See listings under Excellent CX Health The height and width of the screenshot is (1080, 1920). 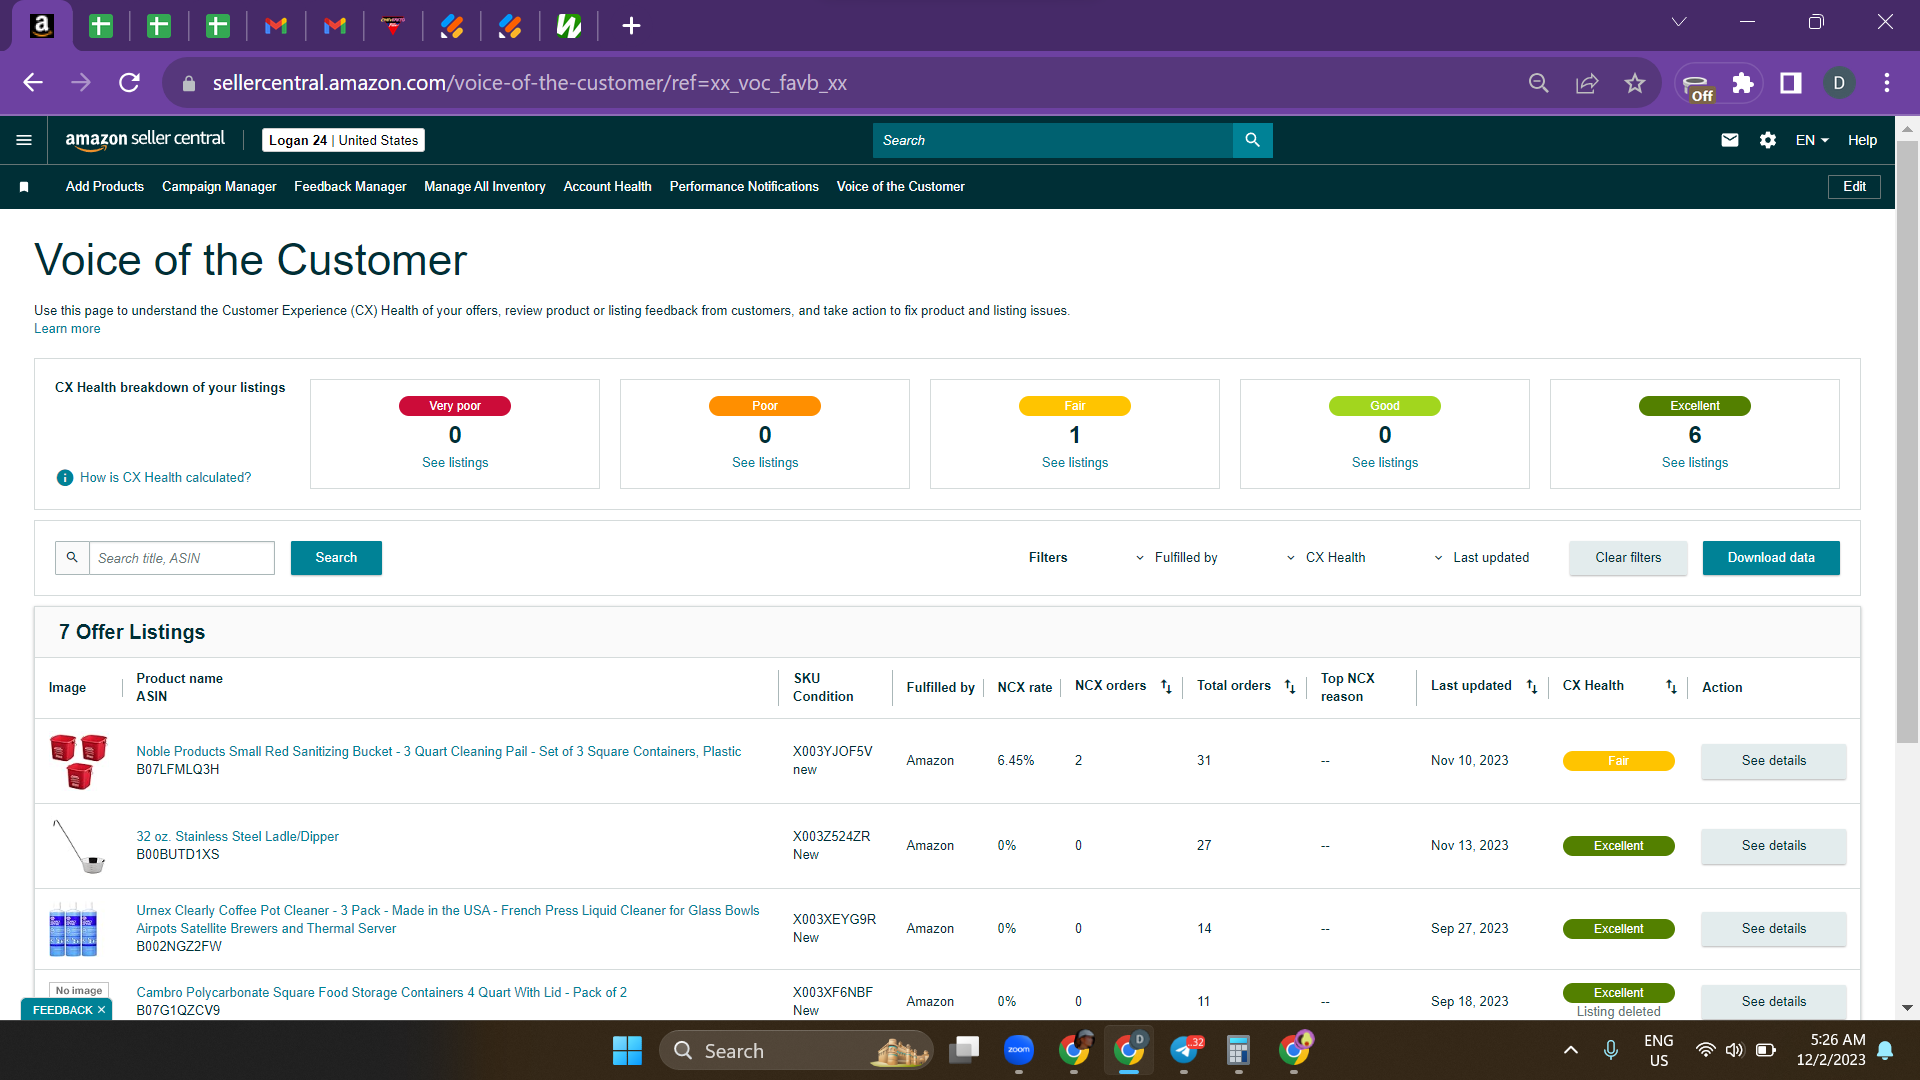pyautogui.click(x=1694, y=463)
